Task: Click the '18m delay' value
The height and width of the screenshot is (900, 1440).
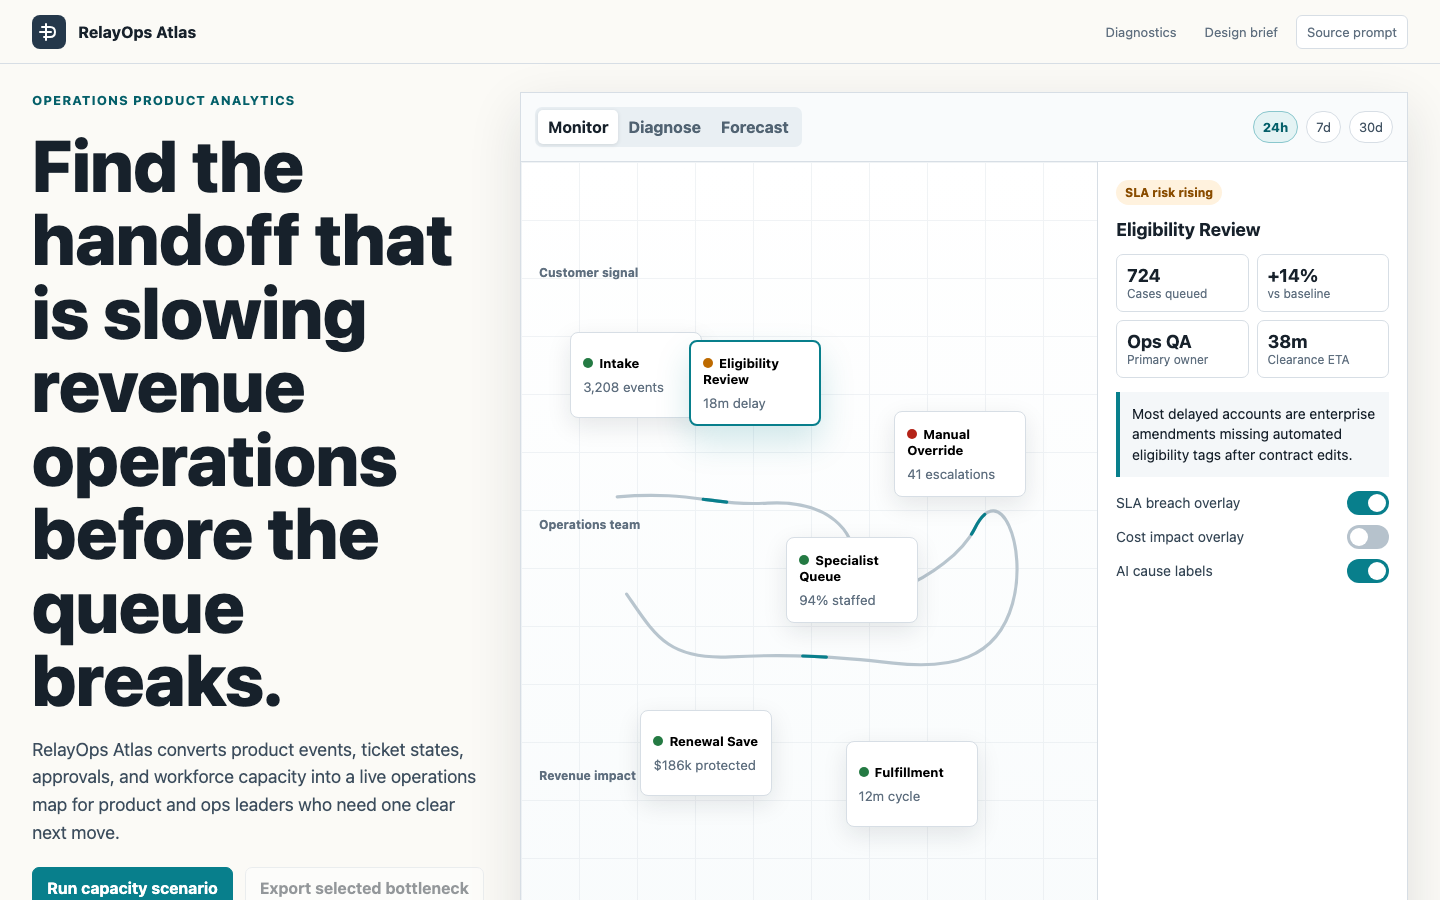Action: 734,403
